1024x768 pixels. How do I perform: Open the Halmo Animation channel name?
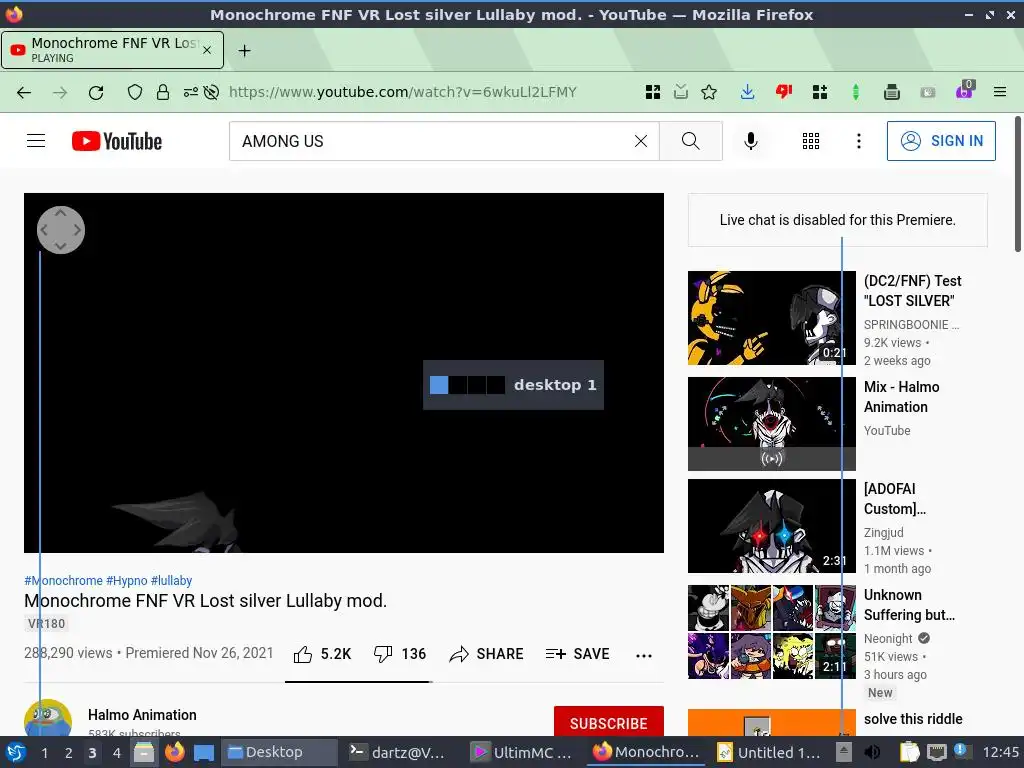pos(142,715)
